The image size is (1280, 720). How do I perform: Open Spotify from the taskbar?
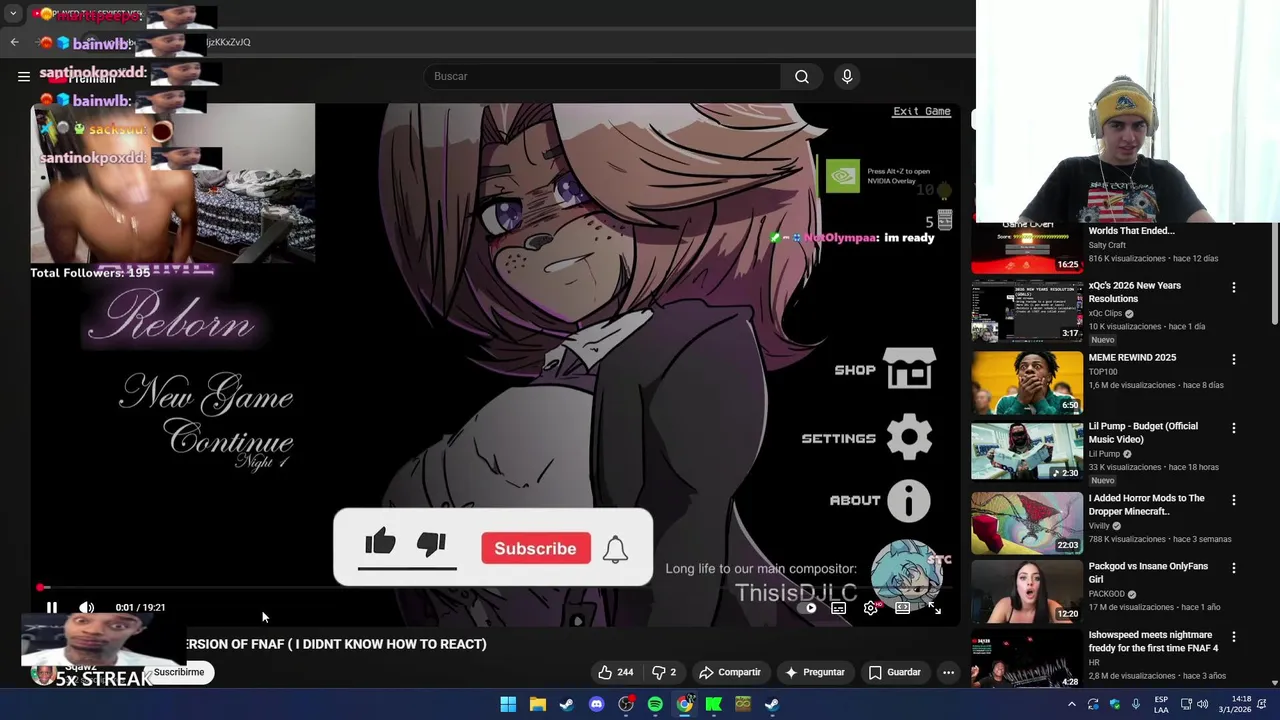click(655, 704)
